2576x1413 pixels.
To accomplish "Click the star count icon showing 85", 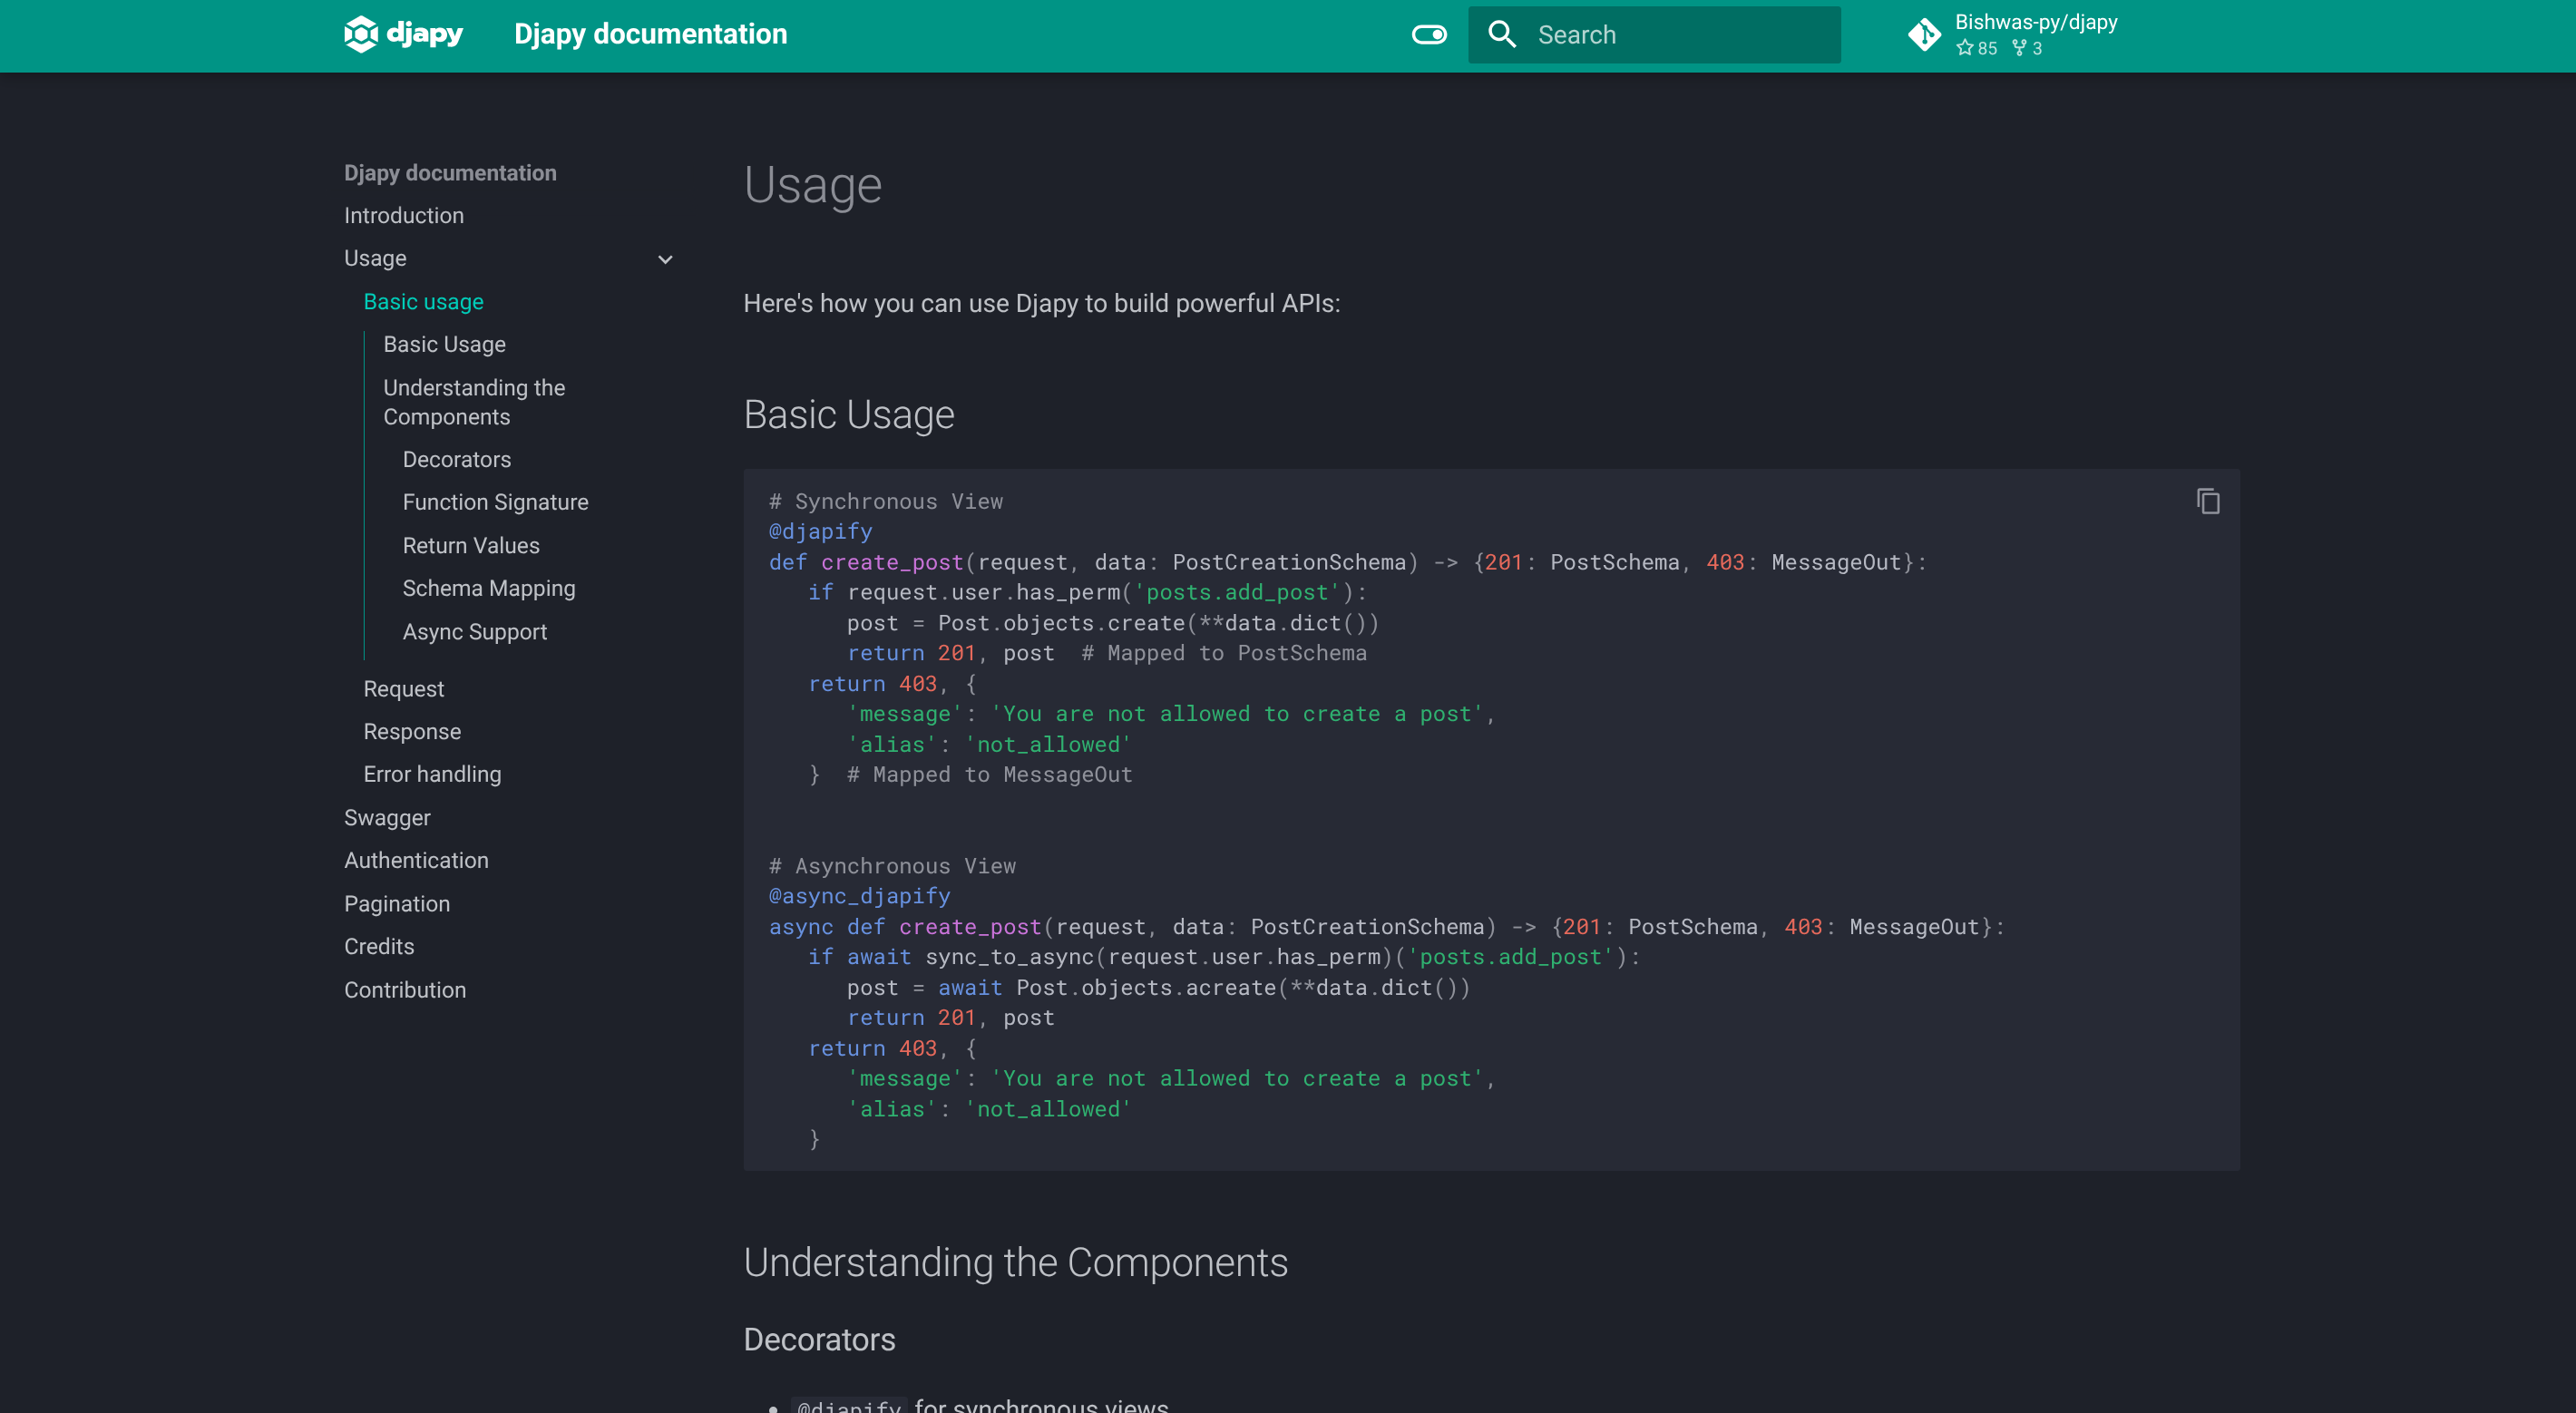I will [x=1979, y=47].
